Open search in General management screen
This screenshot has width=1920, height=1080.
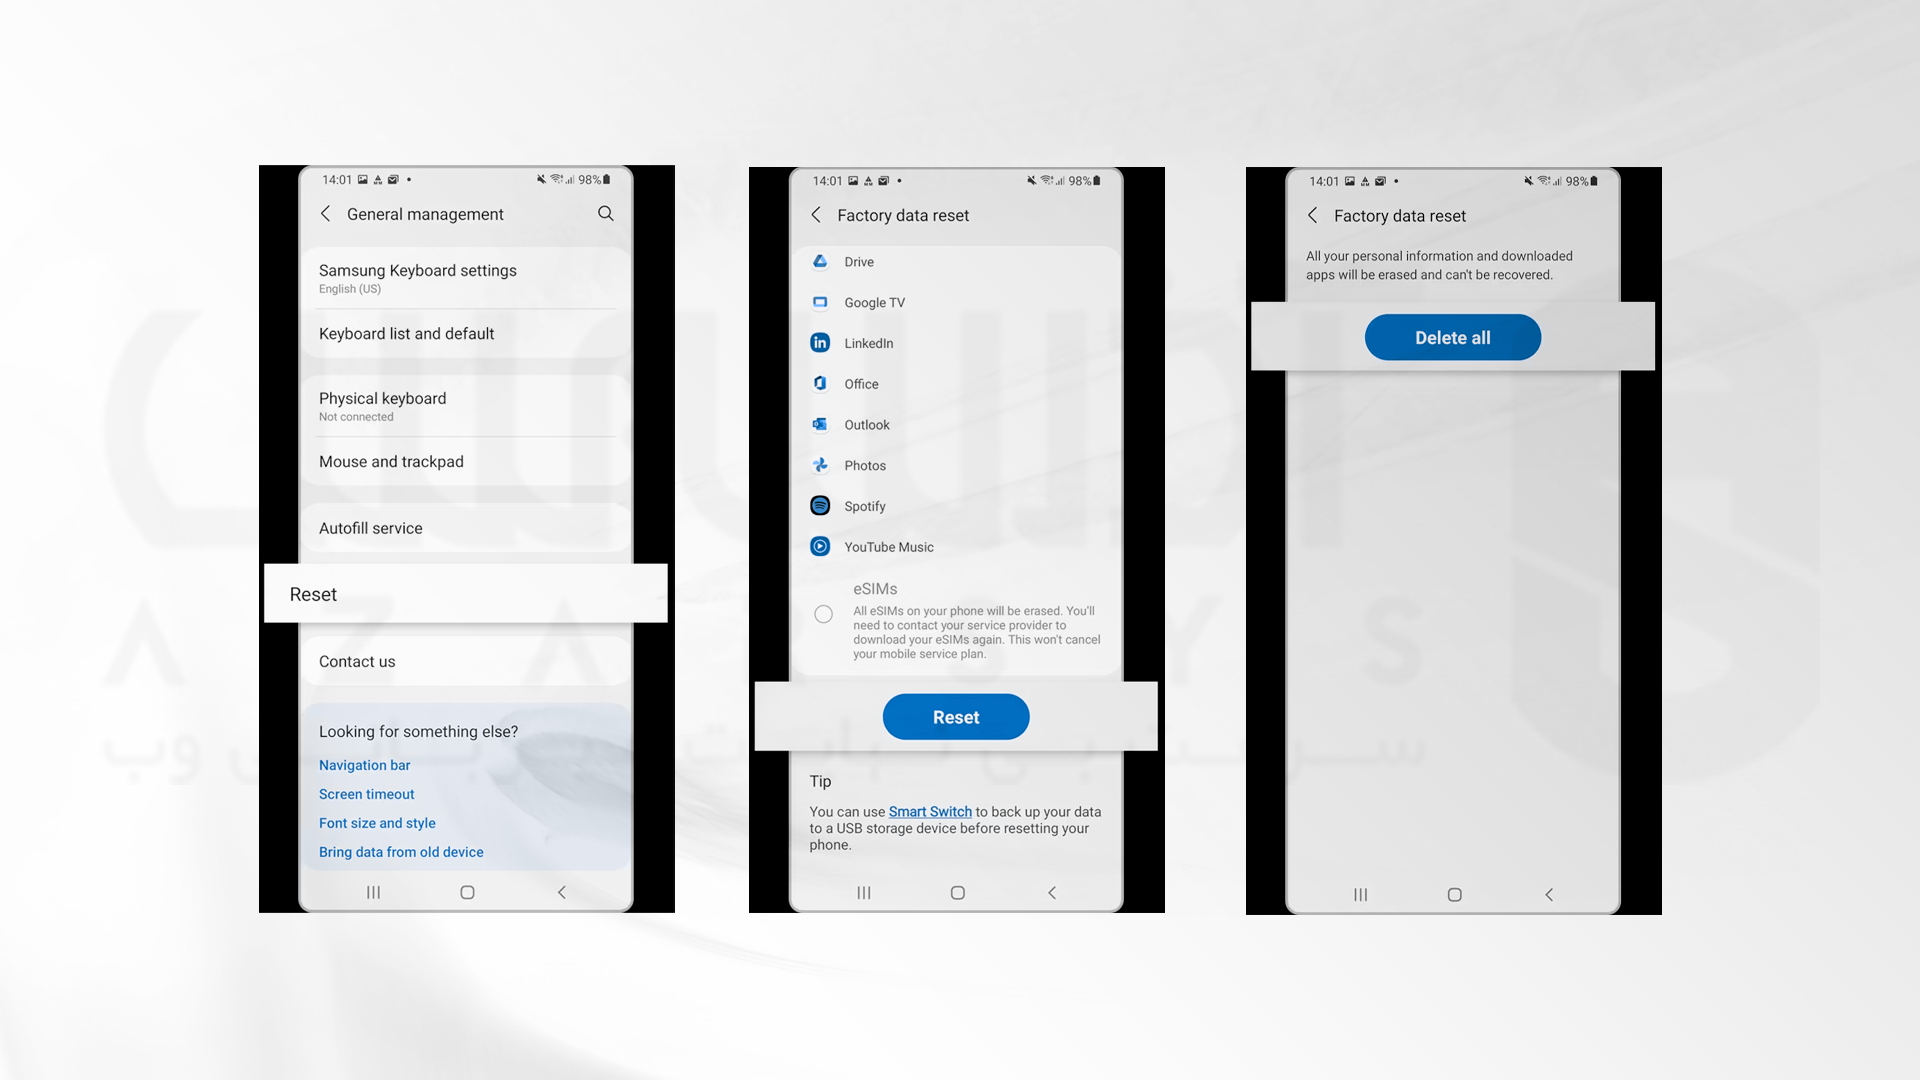click(603, 212)
